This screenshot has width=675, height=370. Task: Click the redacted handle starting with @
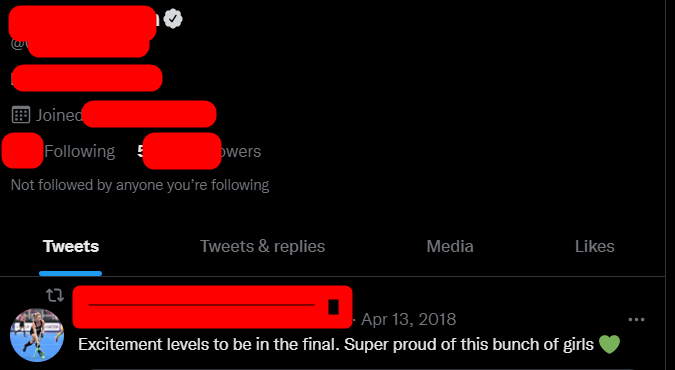[x=80, y=44]
